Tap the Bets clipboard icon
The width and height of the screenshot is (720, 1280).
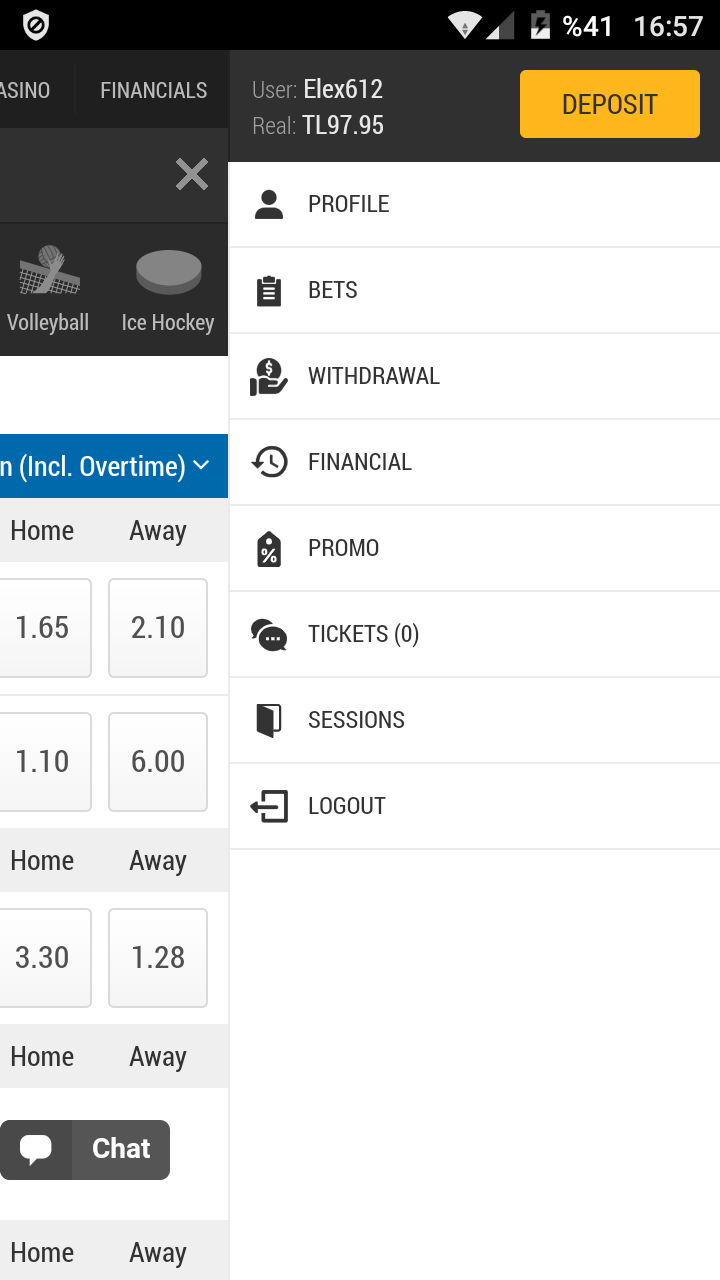point(269,290)
